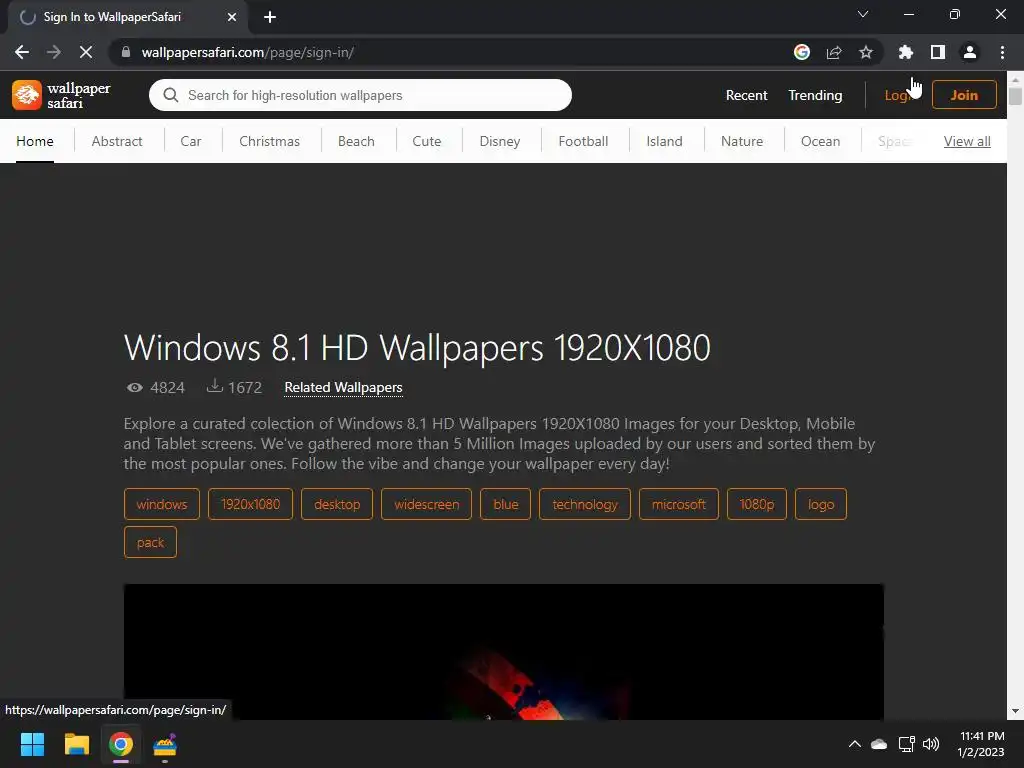The image size is (1024, 768).
Task: Click the WallpaperSafari logo
Action: pos(61,95)
